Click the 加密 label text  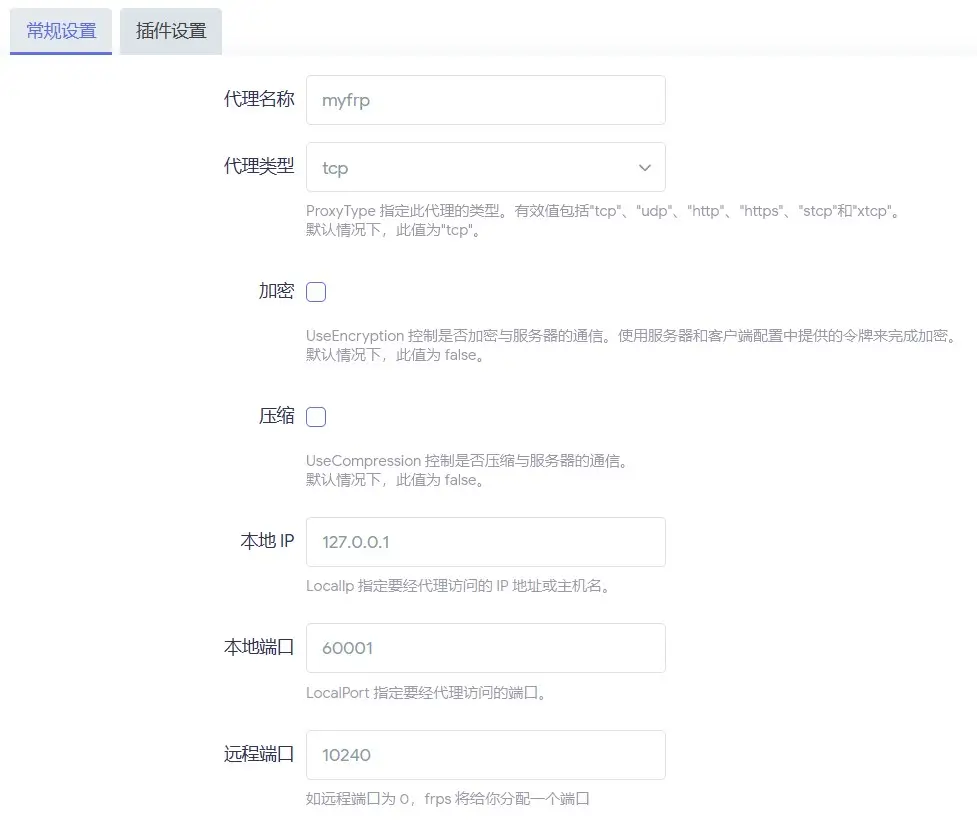point(276,290)
